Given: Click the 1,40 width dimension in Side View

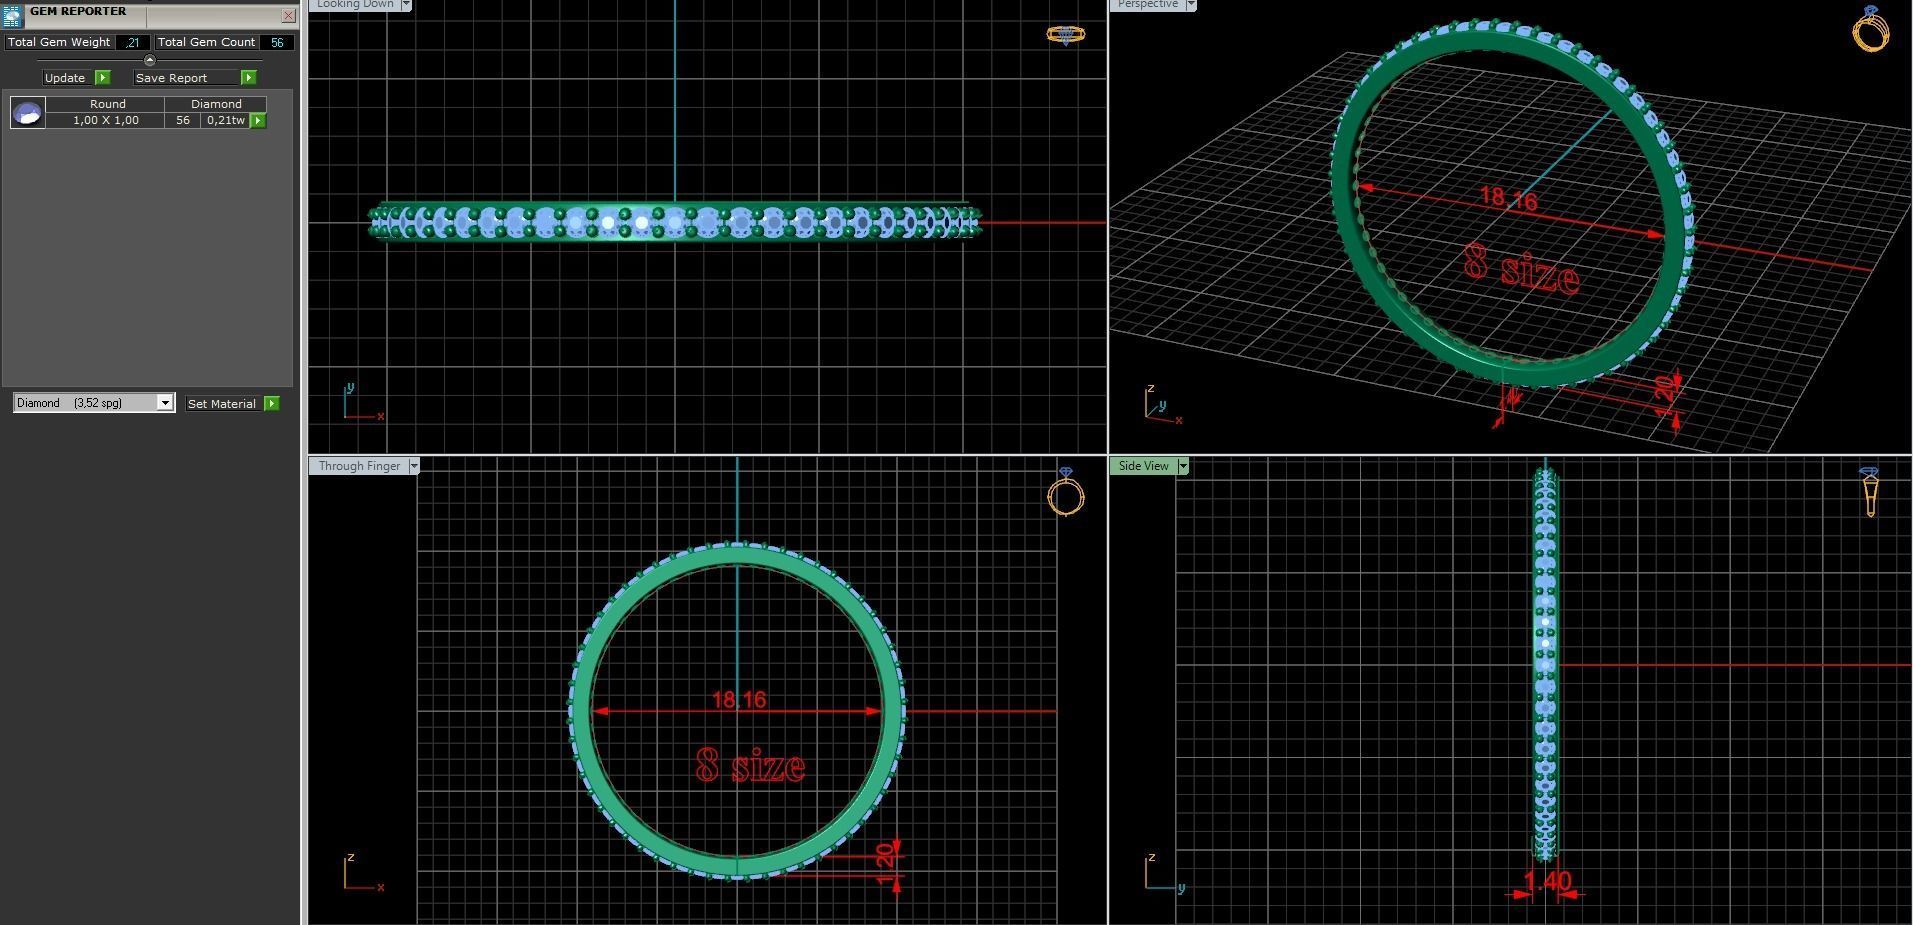Looking at the screenshot, I should [x=1547, y=882].
